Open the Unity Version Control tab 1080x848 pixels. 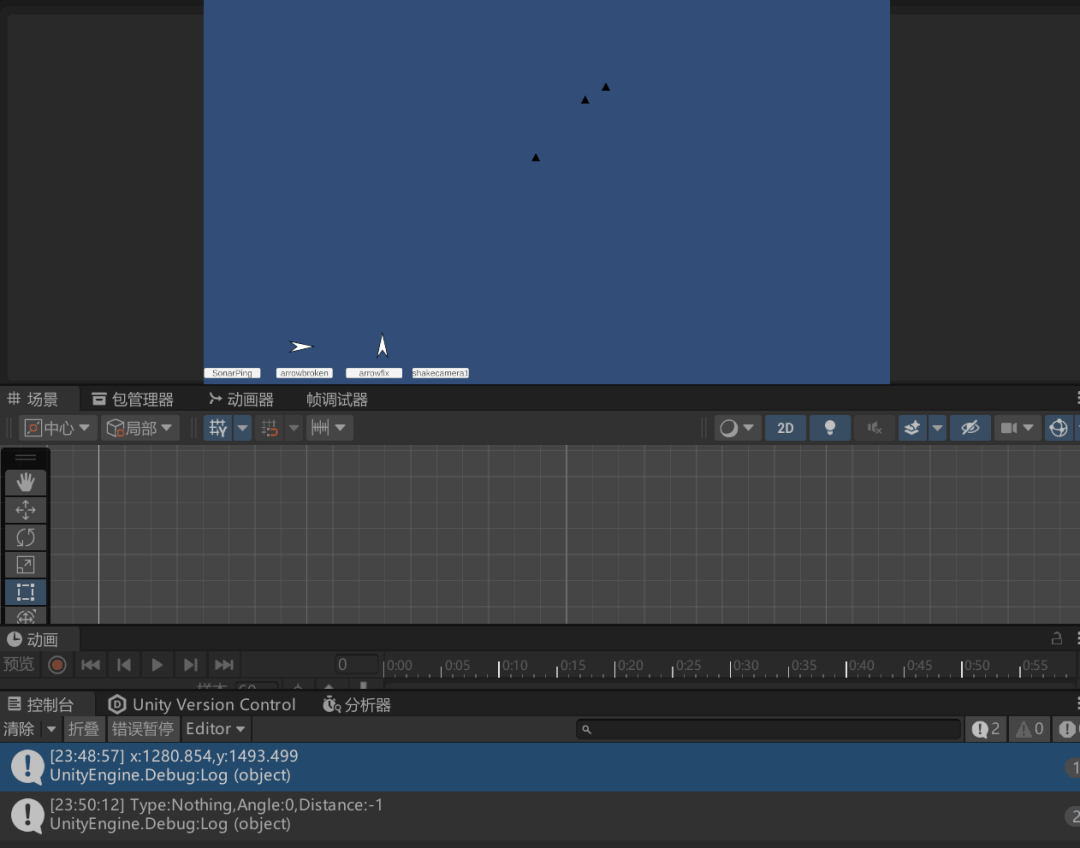202,704
